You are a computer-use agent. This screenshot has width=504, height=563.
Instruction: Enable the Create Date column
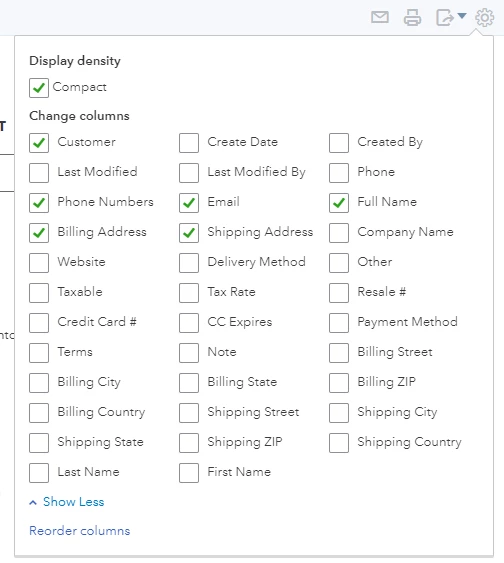click(189, 143)
